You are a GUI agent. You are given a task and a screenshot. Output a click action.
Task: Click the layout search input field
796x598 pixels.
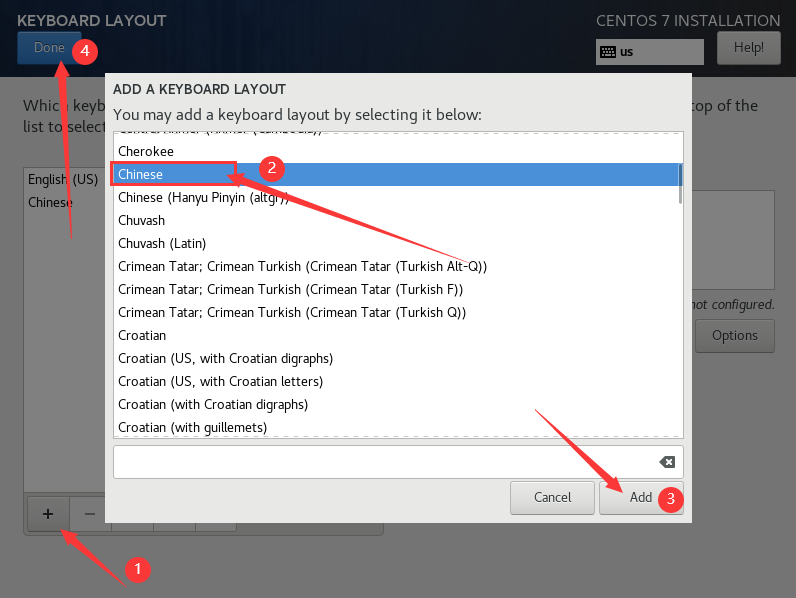point(384,462)
